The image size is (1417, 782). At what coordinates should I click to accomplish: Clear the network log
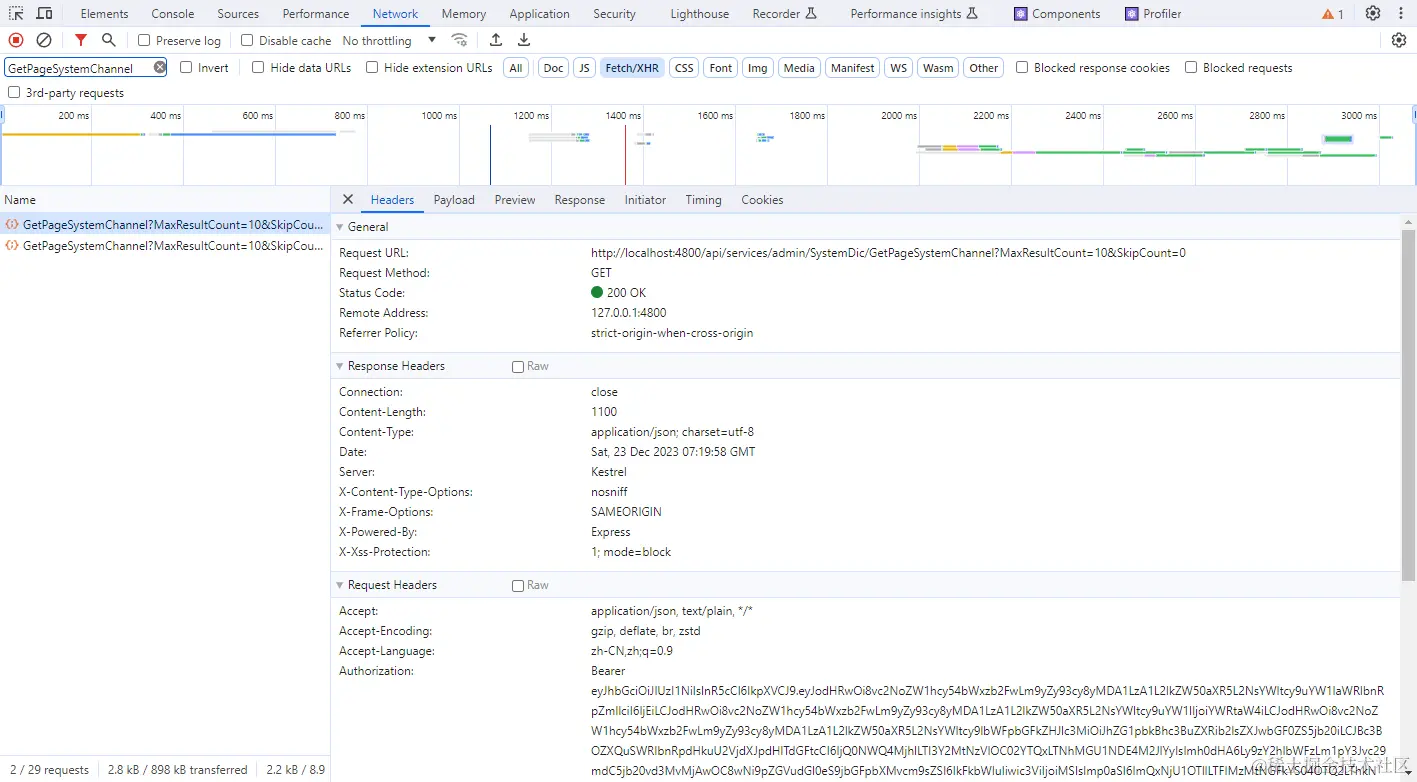(x=44, y=40)
